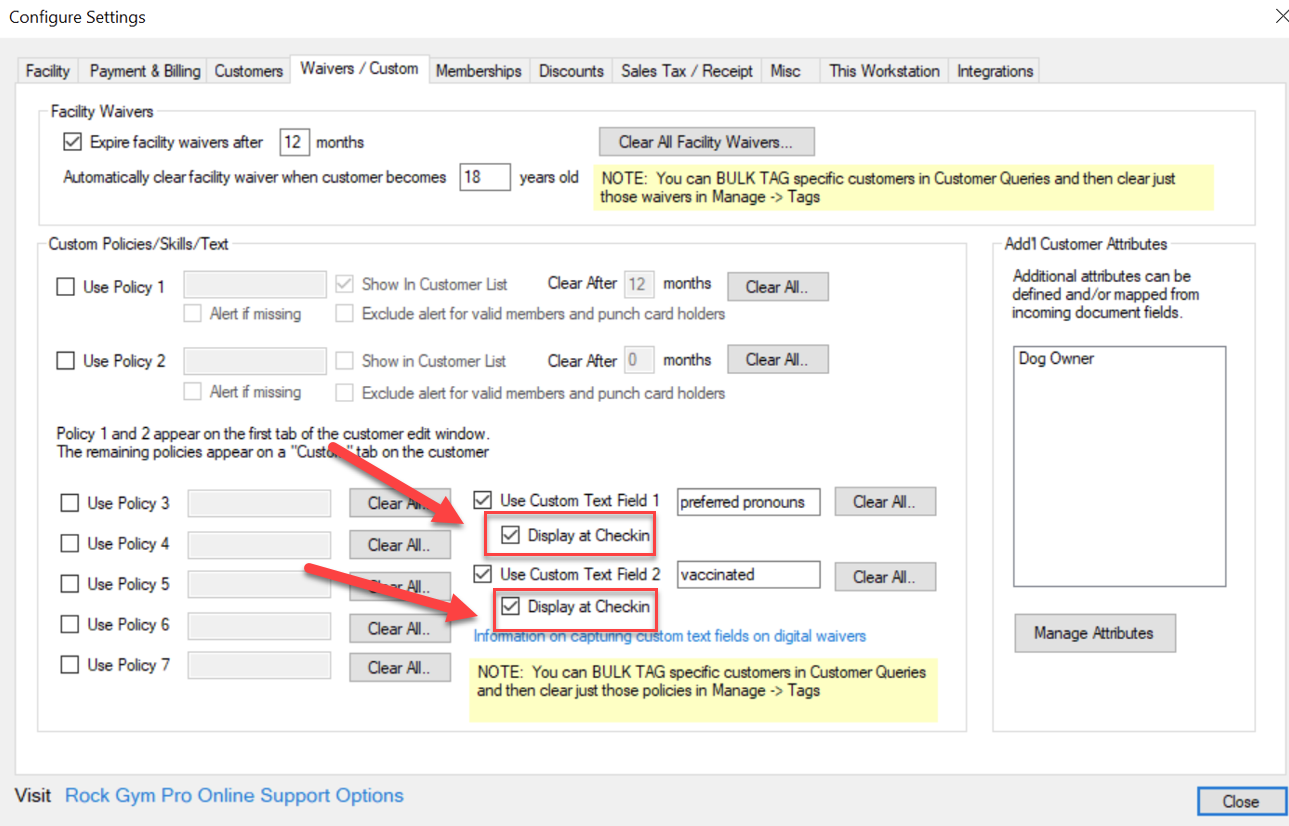
Task: Click Clear All for Policy 6
Action: (x=400, y=628)
